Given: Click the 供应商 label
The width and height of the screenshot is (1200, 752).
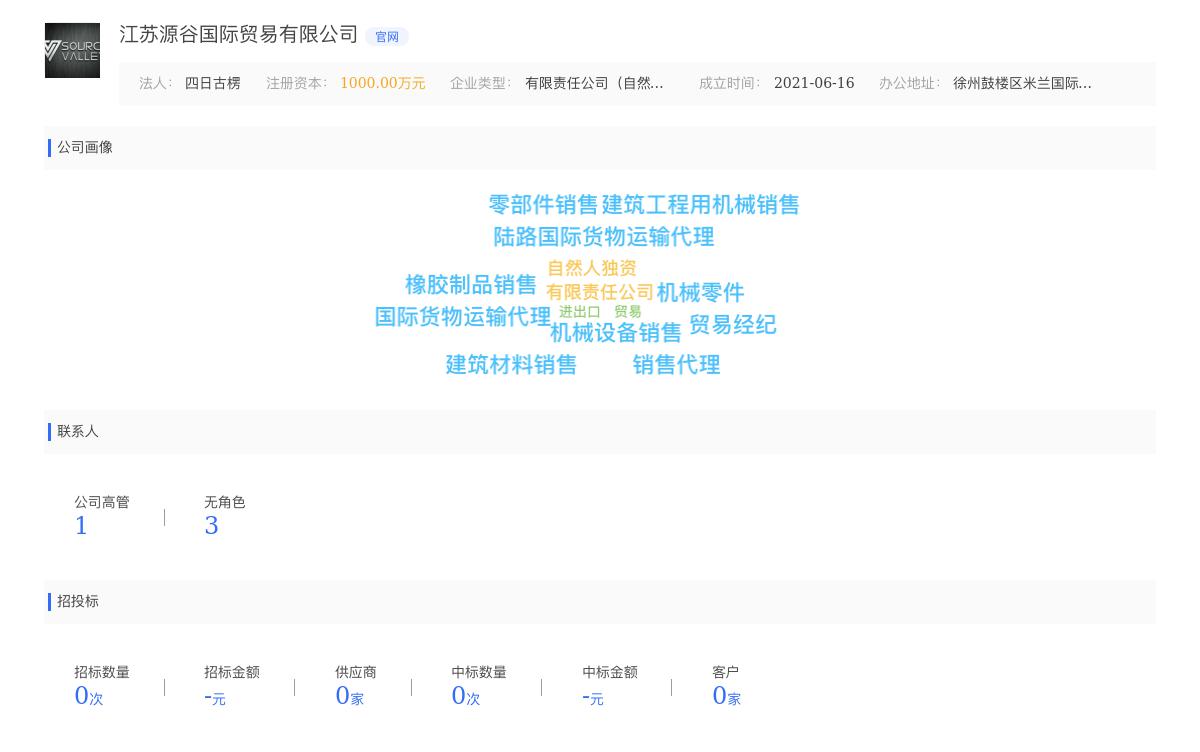Looking at the screenshot, I should point(356,673).
